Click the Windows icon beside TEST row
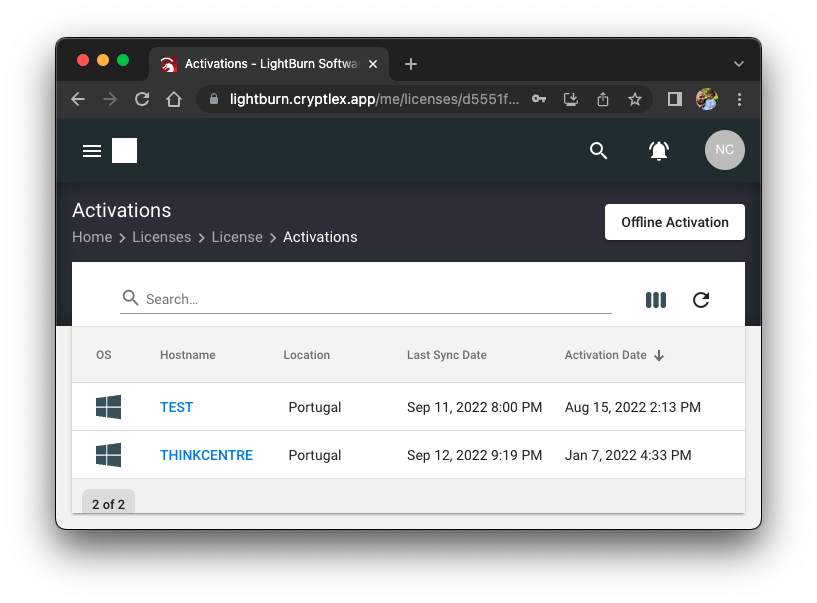This screenshot has width=817, height=603. click(108, 406)
